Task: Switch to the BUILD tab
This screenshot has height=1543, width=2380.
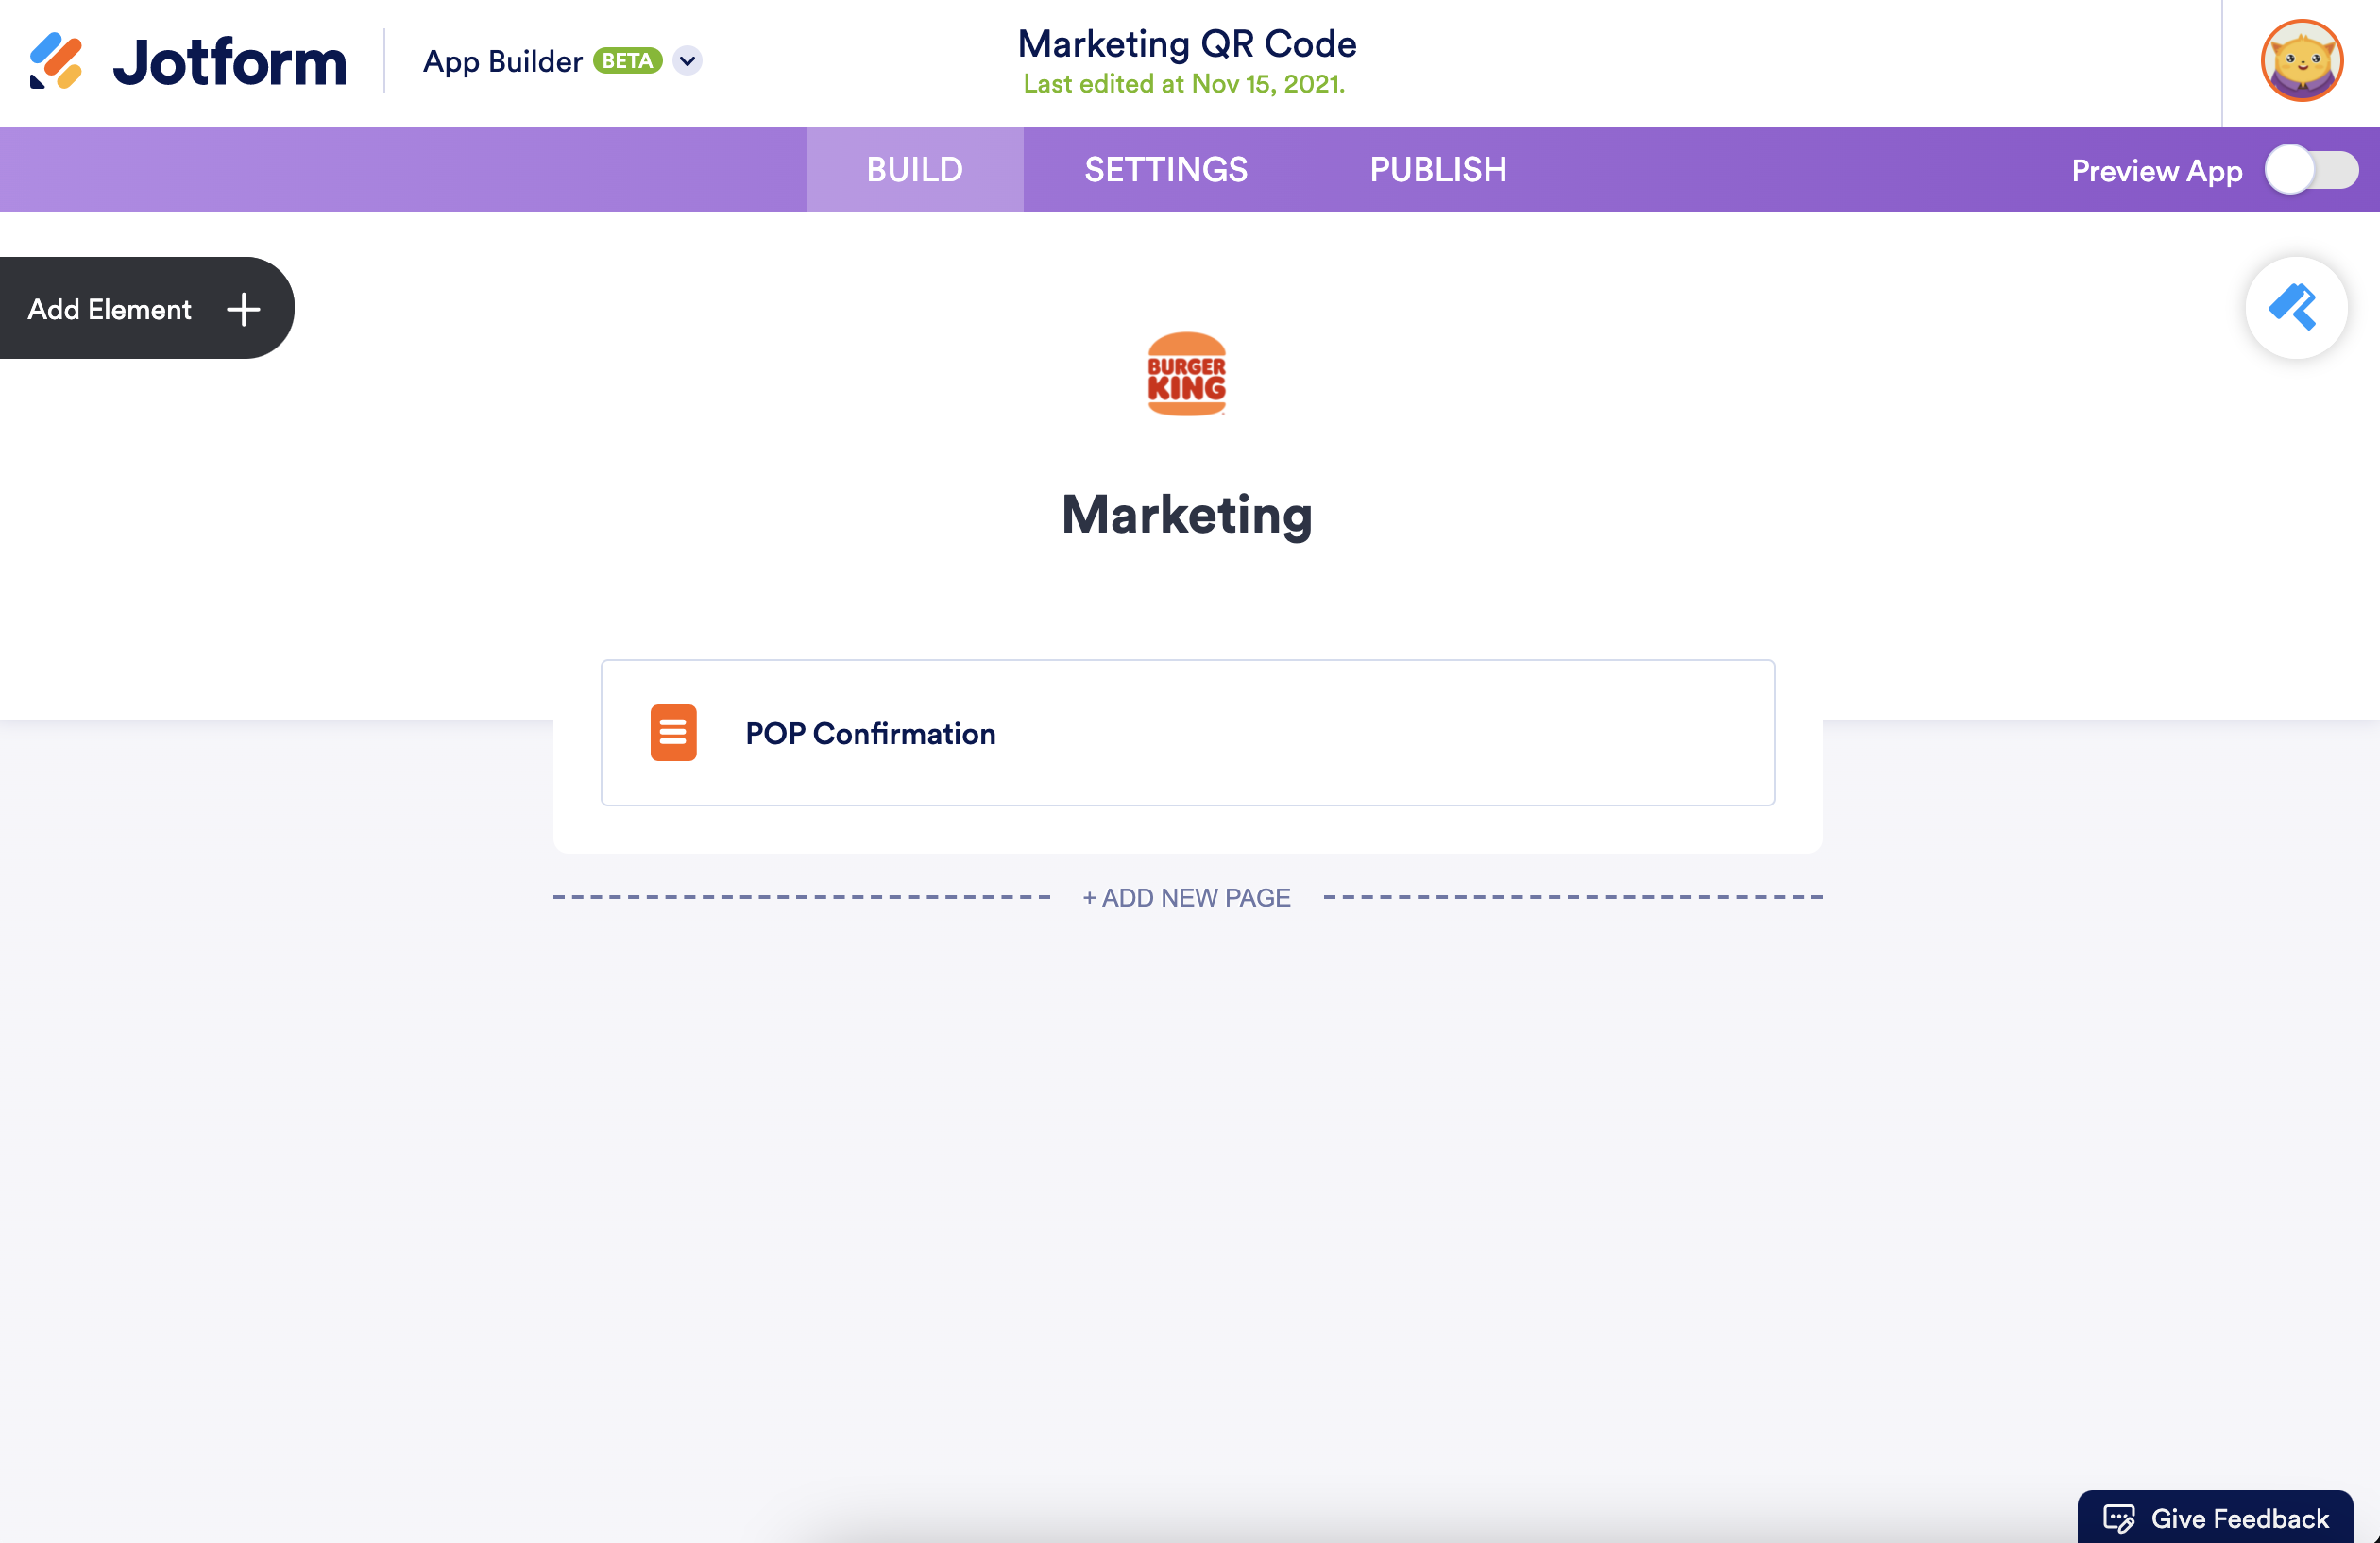Action: [x=914, y=169]
